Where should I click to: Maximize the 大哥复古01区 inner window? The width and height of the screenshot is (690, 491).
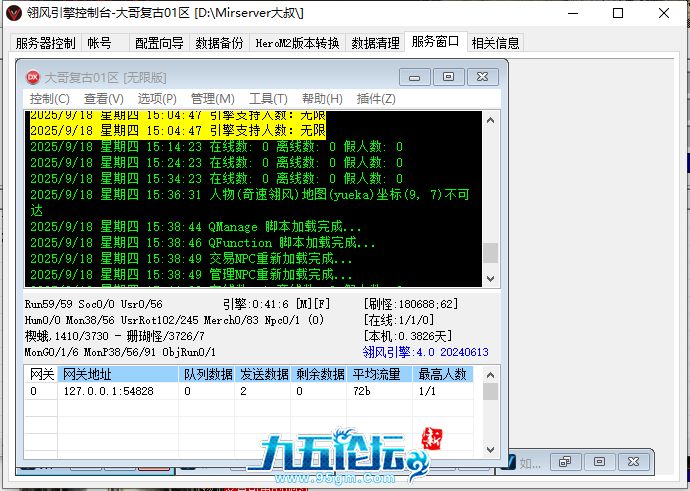448,77
